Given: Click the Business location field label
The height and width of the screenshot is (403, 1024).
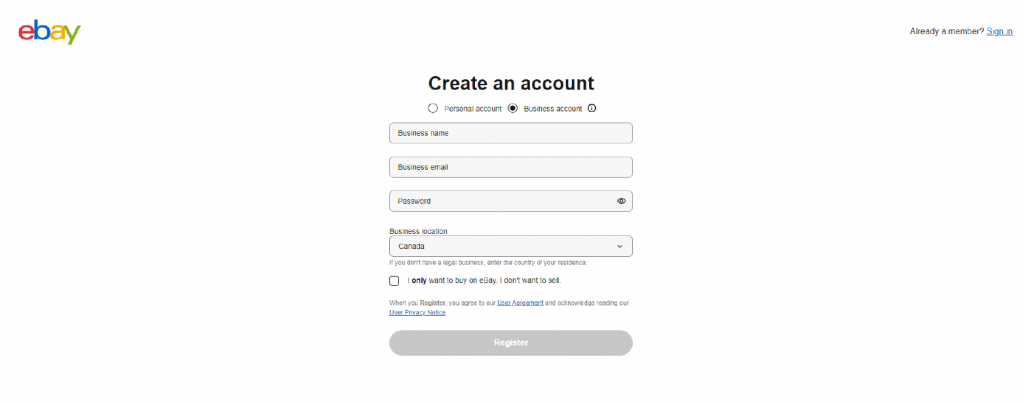Looking at the screenshot, I should [418, 231].
